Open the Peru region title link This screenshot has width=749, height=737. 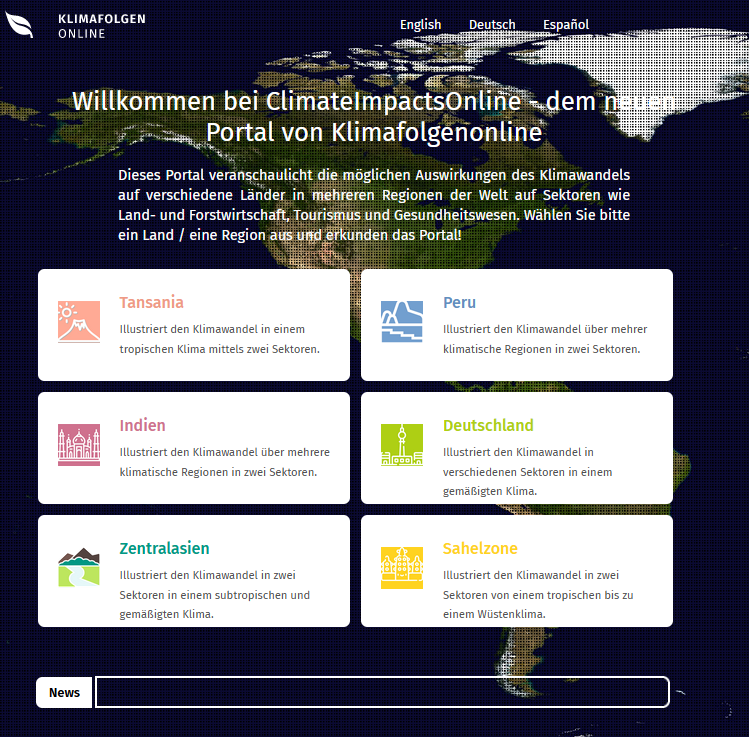pyautogui.click(x=459, y=303)
